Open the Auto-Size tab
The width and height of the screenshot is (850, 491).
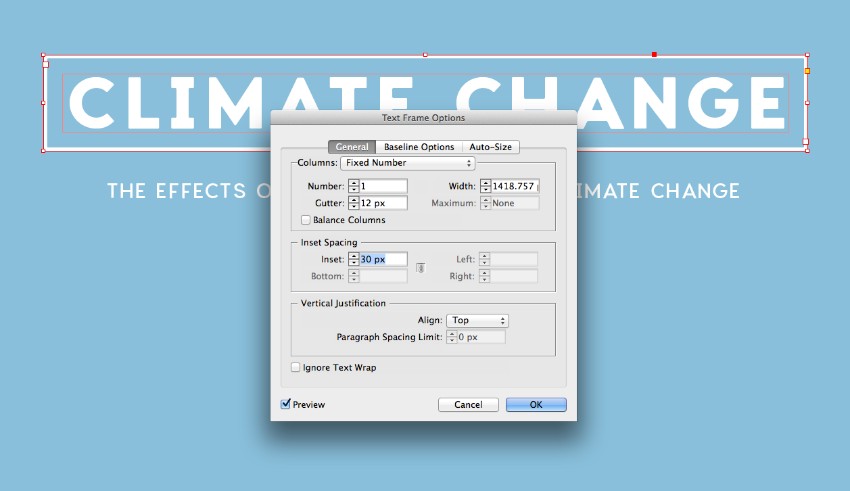pos(490,147)
